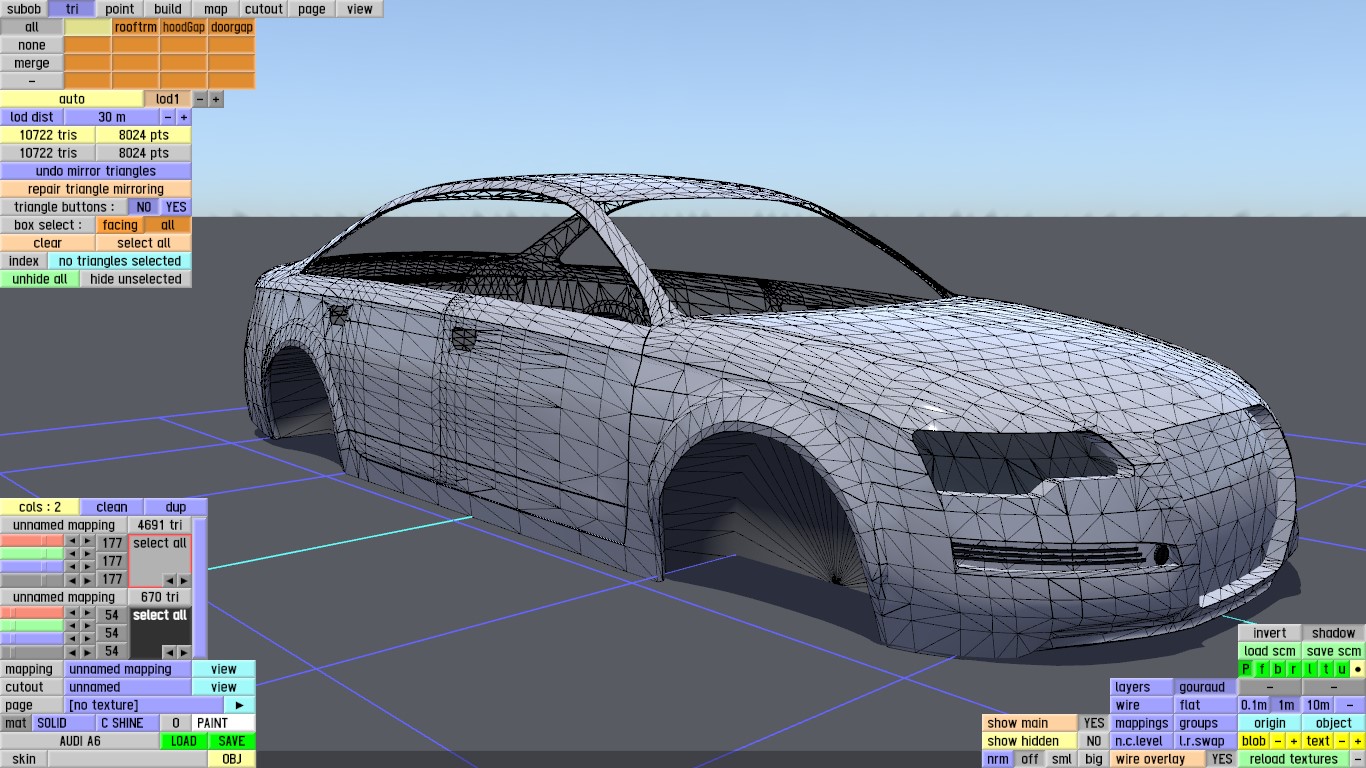Screen dimensions: 1366x768
Task: Go to previous LOD with lod1 minus
Action: click(200, 99)
